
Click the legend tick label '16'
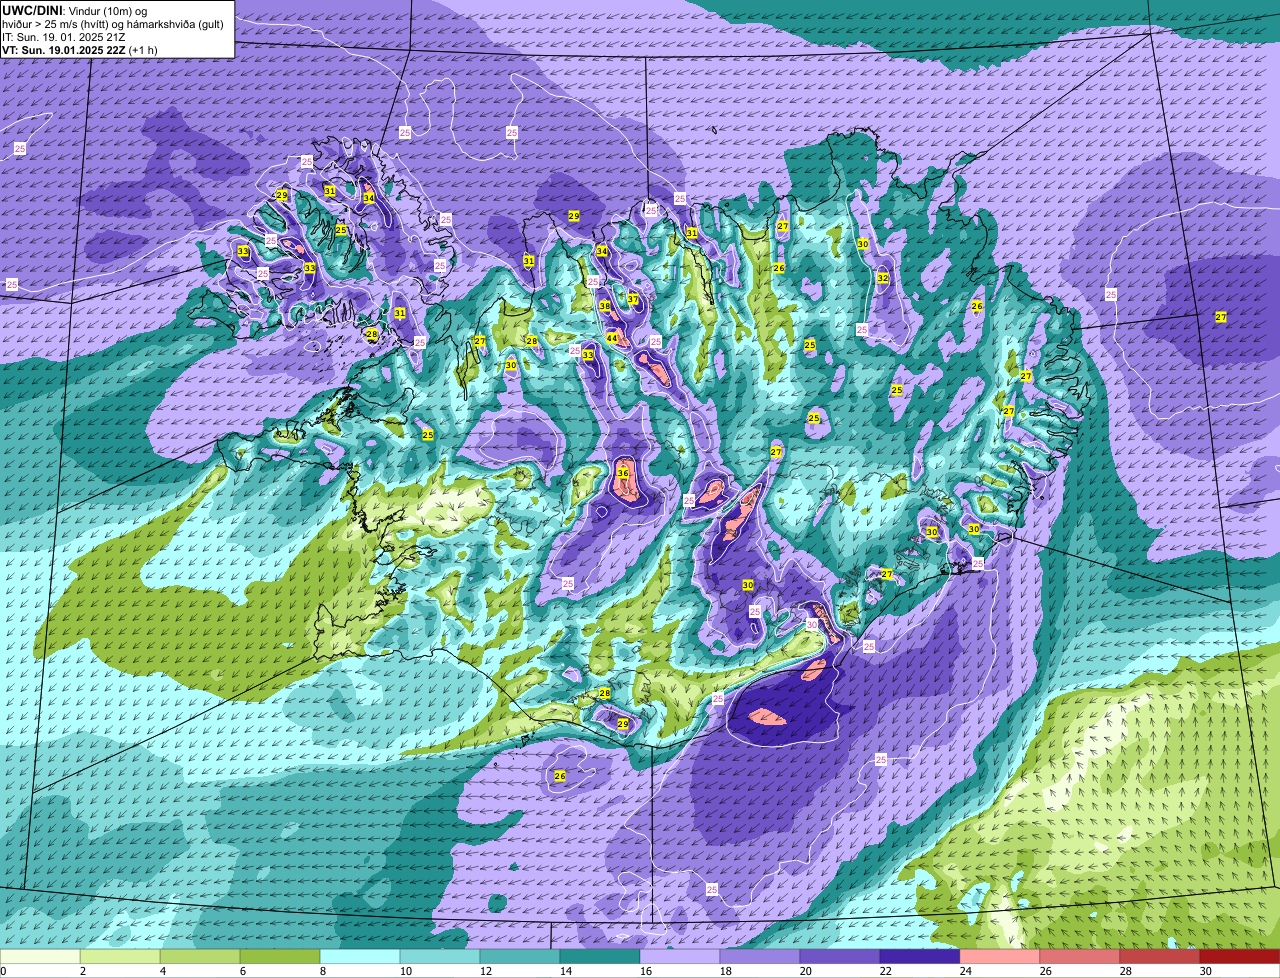[x=645, y=971]
